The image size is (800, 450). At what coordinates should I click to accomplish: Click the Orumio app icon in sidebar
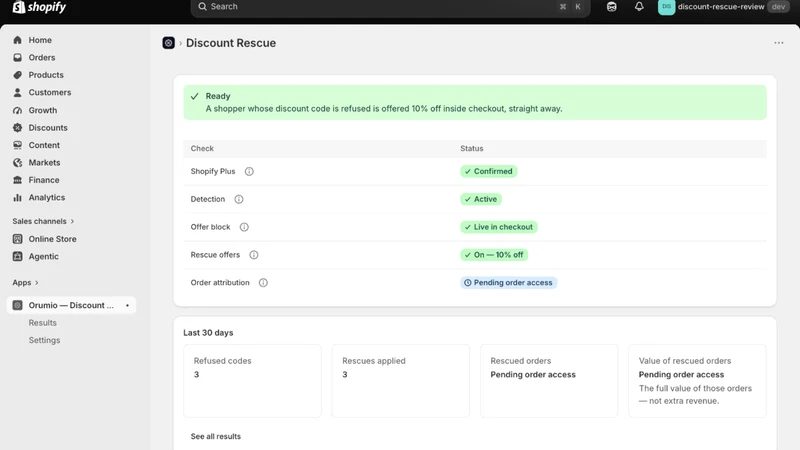click(x=17, y=305)
